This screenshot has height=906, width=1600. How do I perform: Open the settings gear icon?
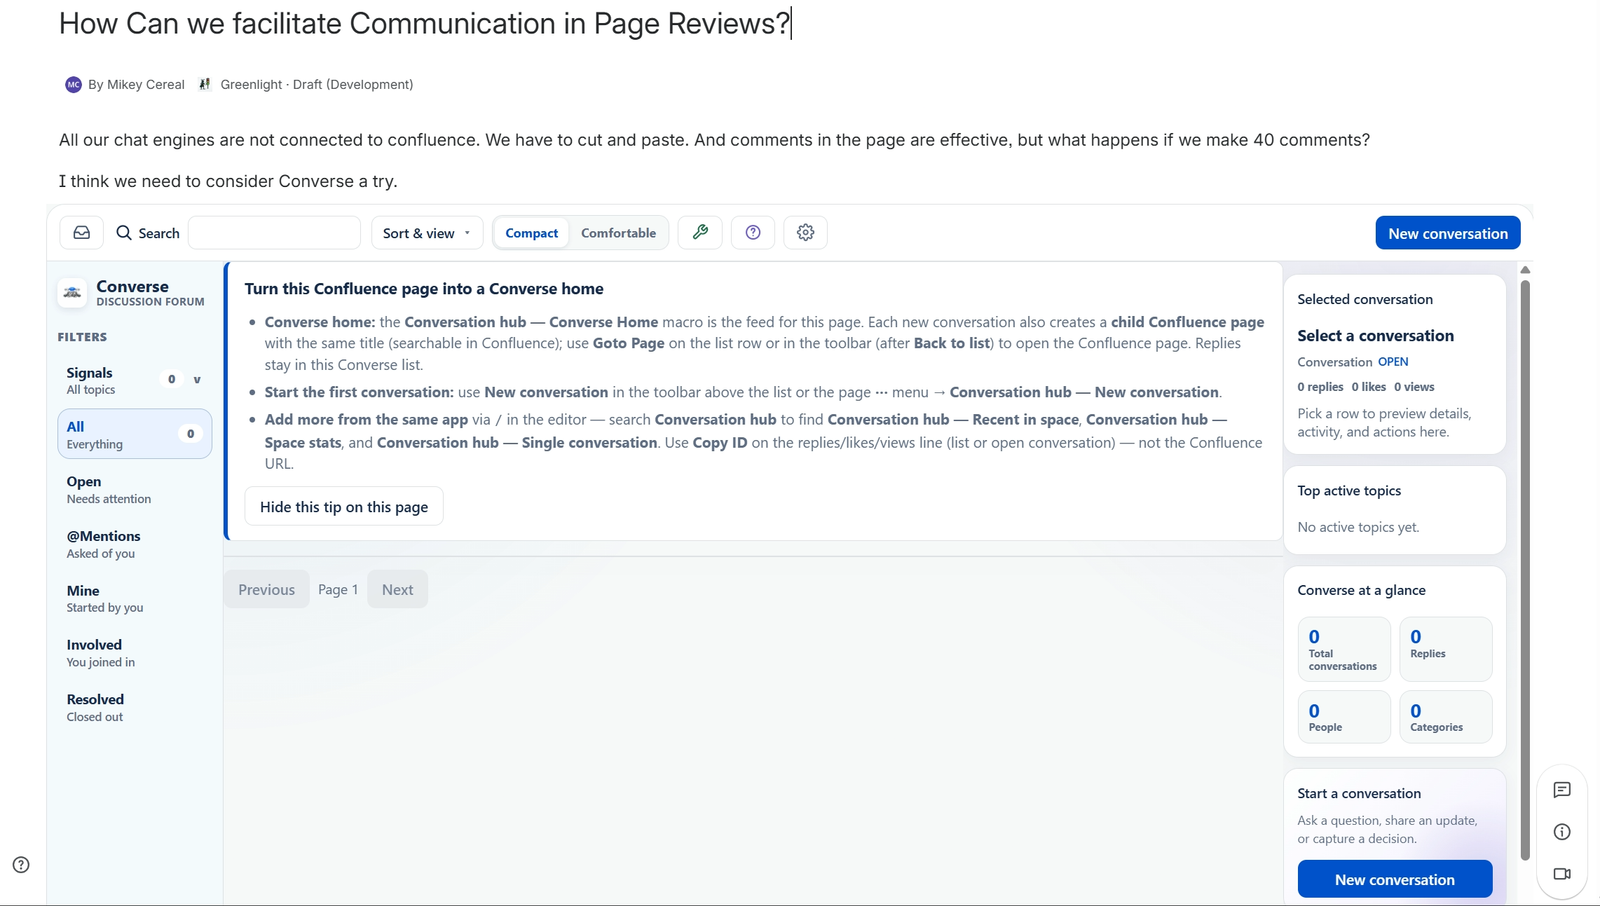coord(806,233)
